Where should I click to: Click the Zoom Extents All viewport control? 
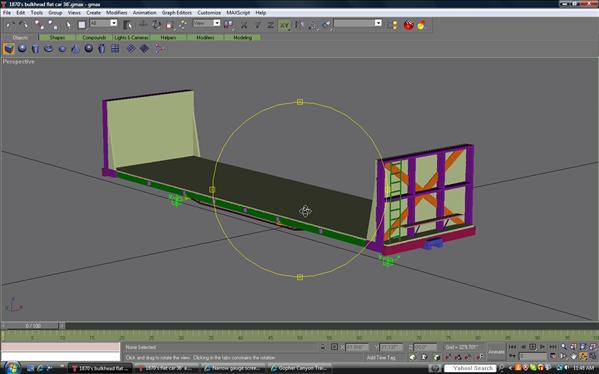pyautogui.click(x=593, y=347)
